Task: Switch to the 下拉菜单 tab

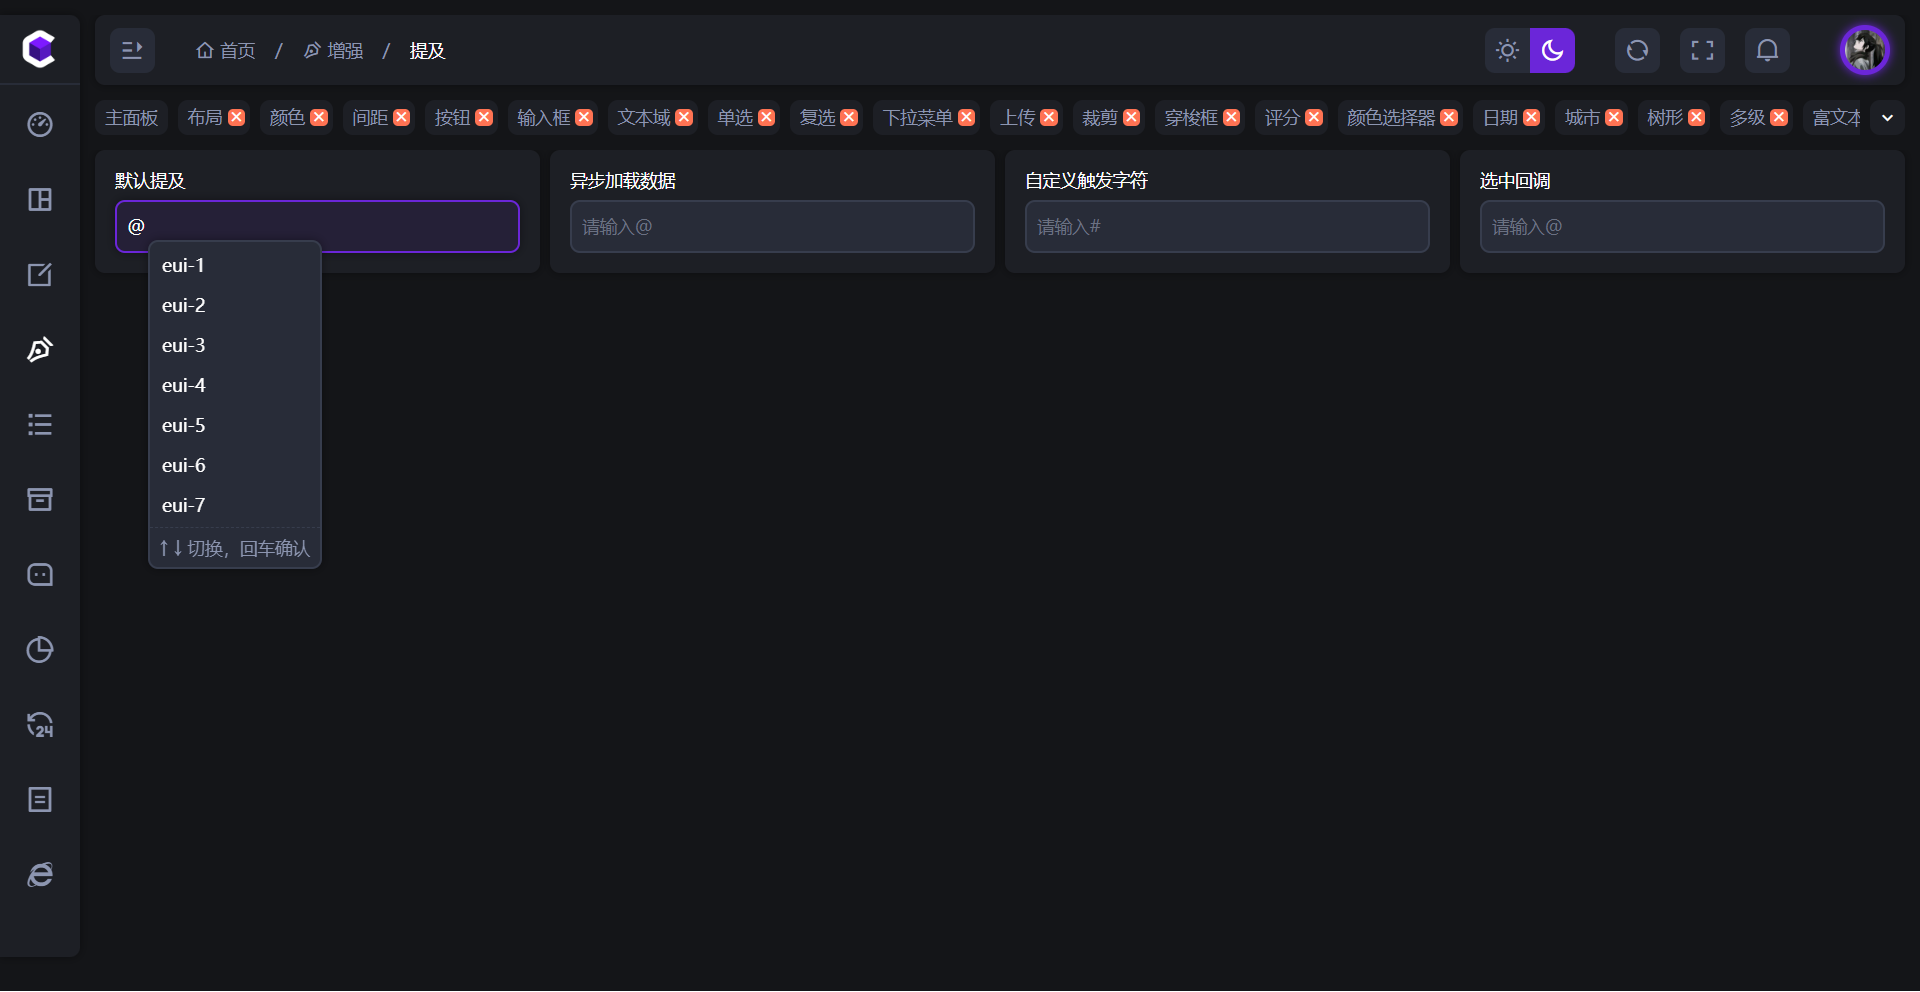Action: [x=917, y=117]
